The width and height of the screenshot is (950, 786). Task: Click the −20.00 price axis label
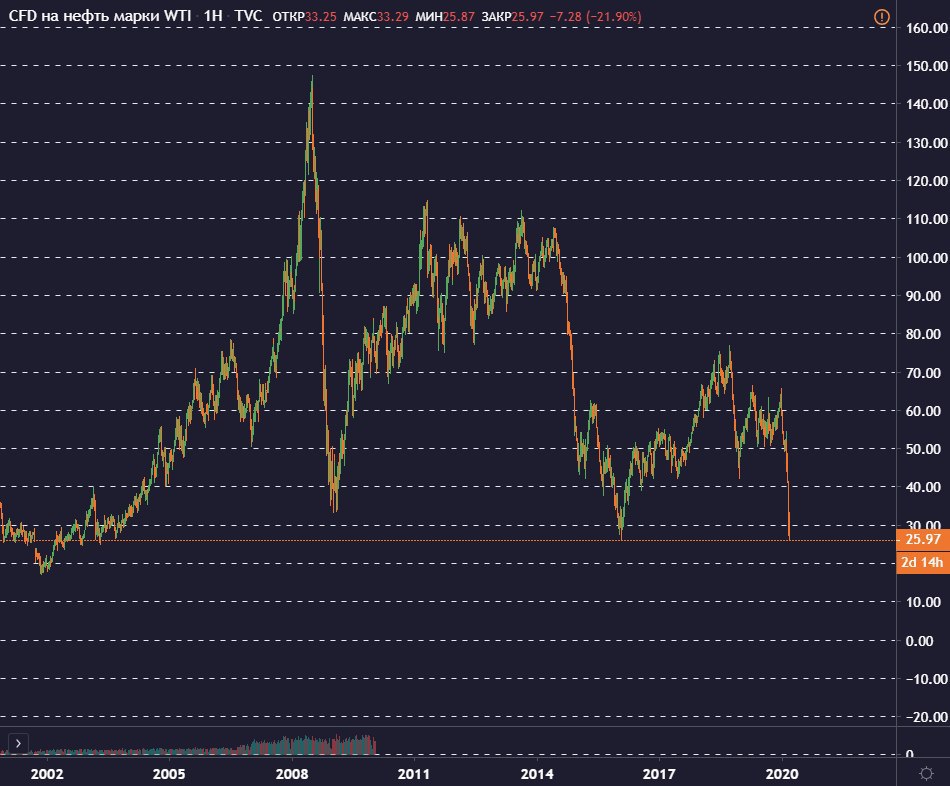click(926, 718)
